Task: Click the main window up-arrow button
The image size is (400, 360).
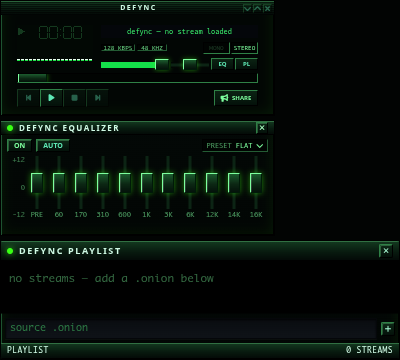Action: tap(257, 9)
